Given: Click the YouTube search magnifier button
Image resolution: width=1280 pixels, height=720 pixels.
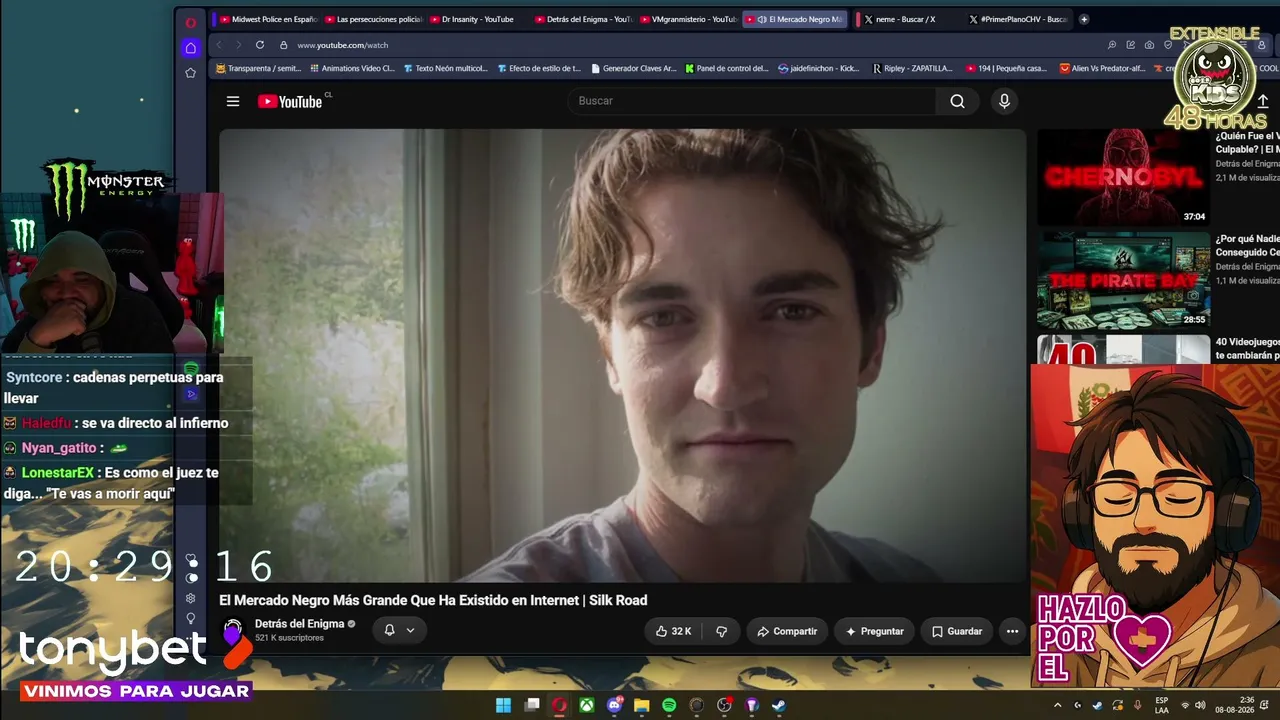Looking at the screenshot, I should pos(957,101).
